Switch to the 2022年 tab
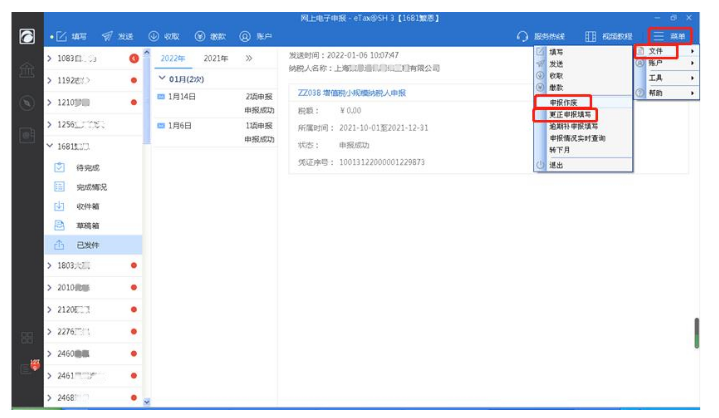The width and height of the screenshot is (719, 418). point(172,58)
